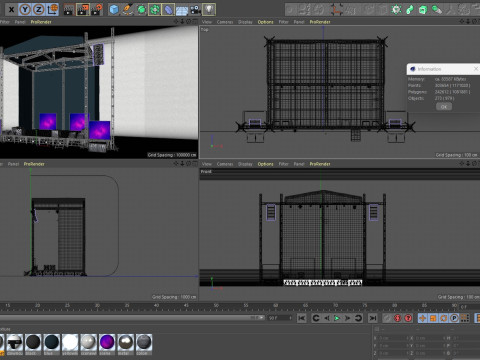Click perspective viewport rotate camera icon
The width and height of the screenshot is (480, 360).
(x=189, y=22)
